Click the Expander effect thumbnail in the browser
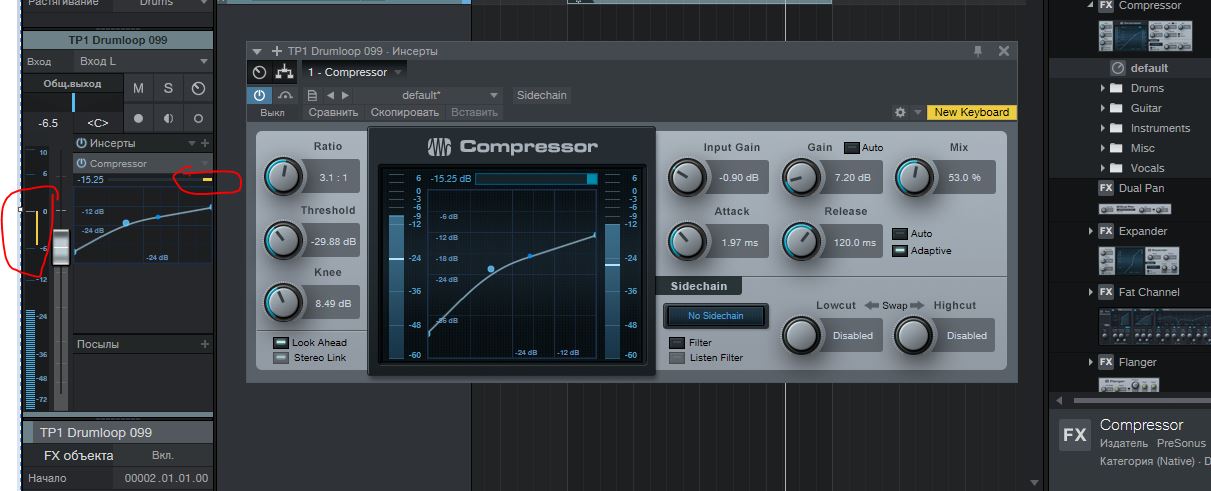 (1140, 261)
